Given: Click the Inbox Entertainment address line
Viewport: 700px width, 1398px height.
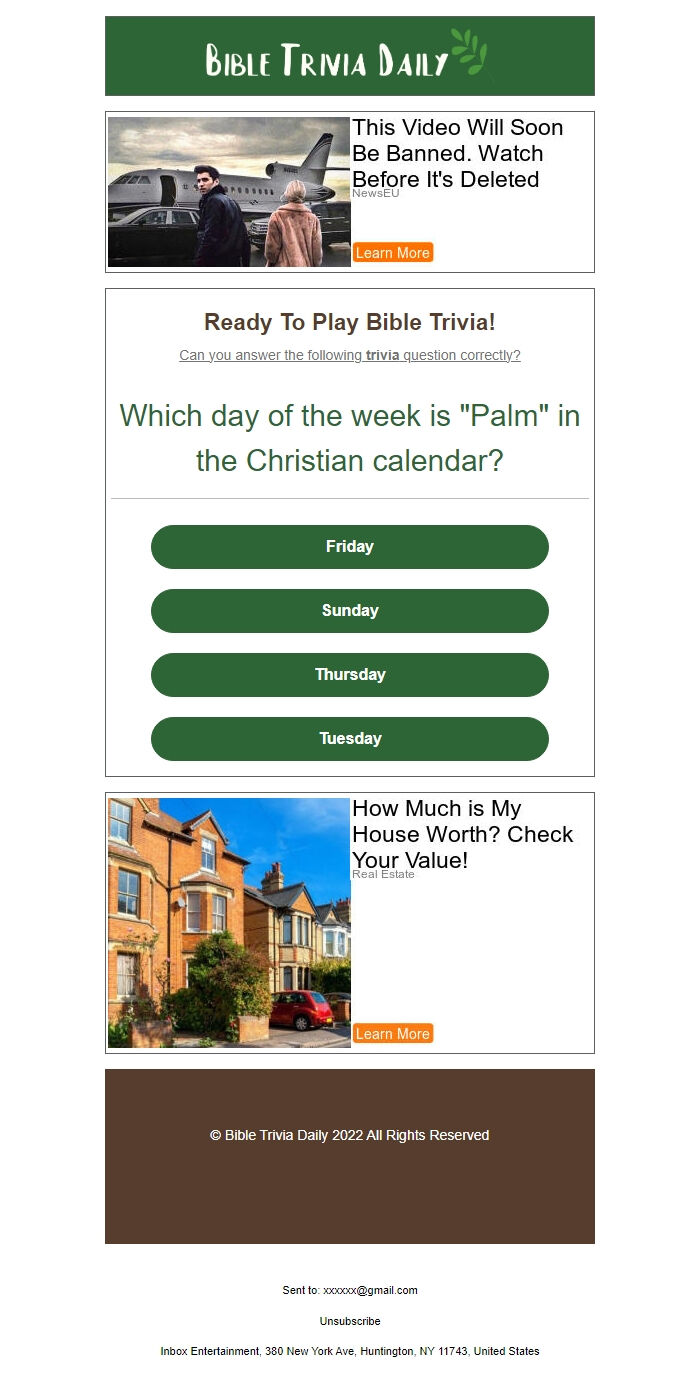Looking at the screenshot, I should [x=350, y=1351].
